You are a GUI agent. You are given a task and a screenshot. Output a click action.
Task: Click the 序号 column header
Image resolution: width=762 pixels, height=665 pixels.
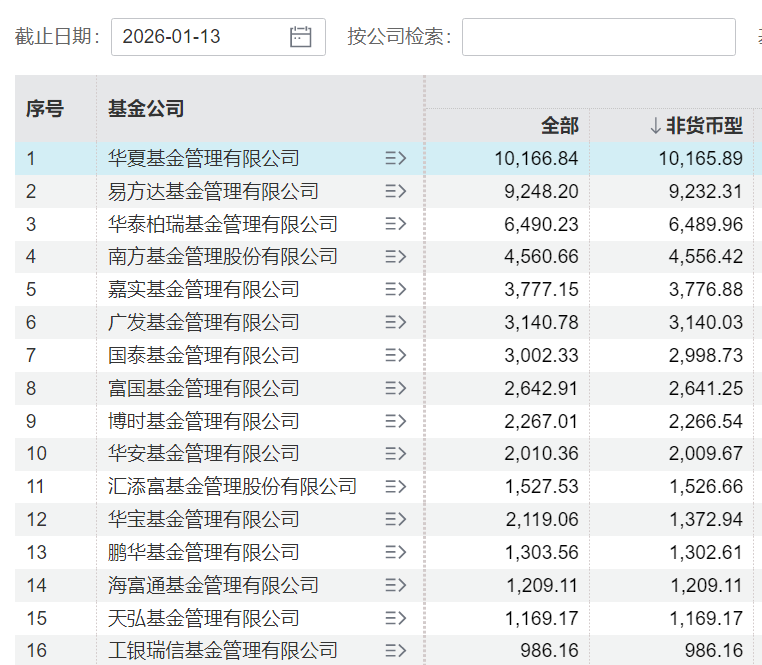click(45, 109)
